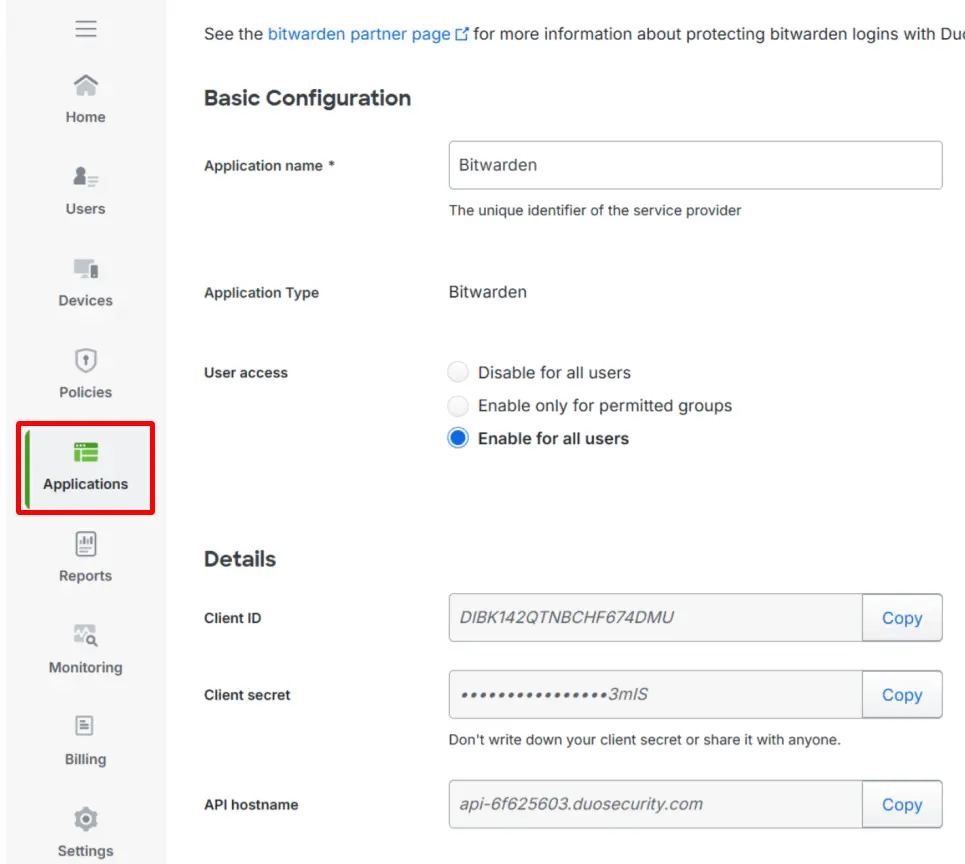Click the Billing label in sidebar
Screen dimensions: 965x864
pyautogui.click(x=86, y=759)
